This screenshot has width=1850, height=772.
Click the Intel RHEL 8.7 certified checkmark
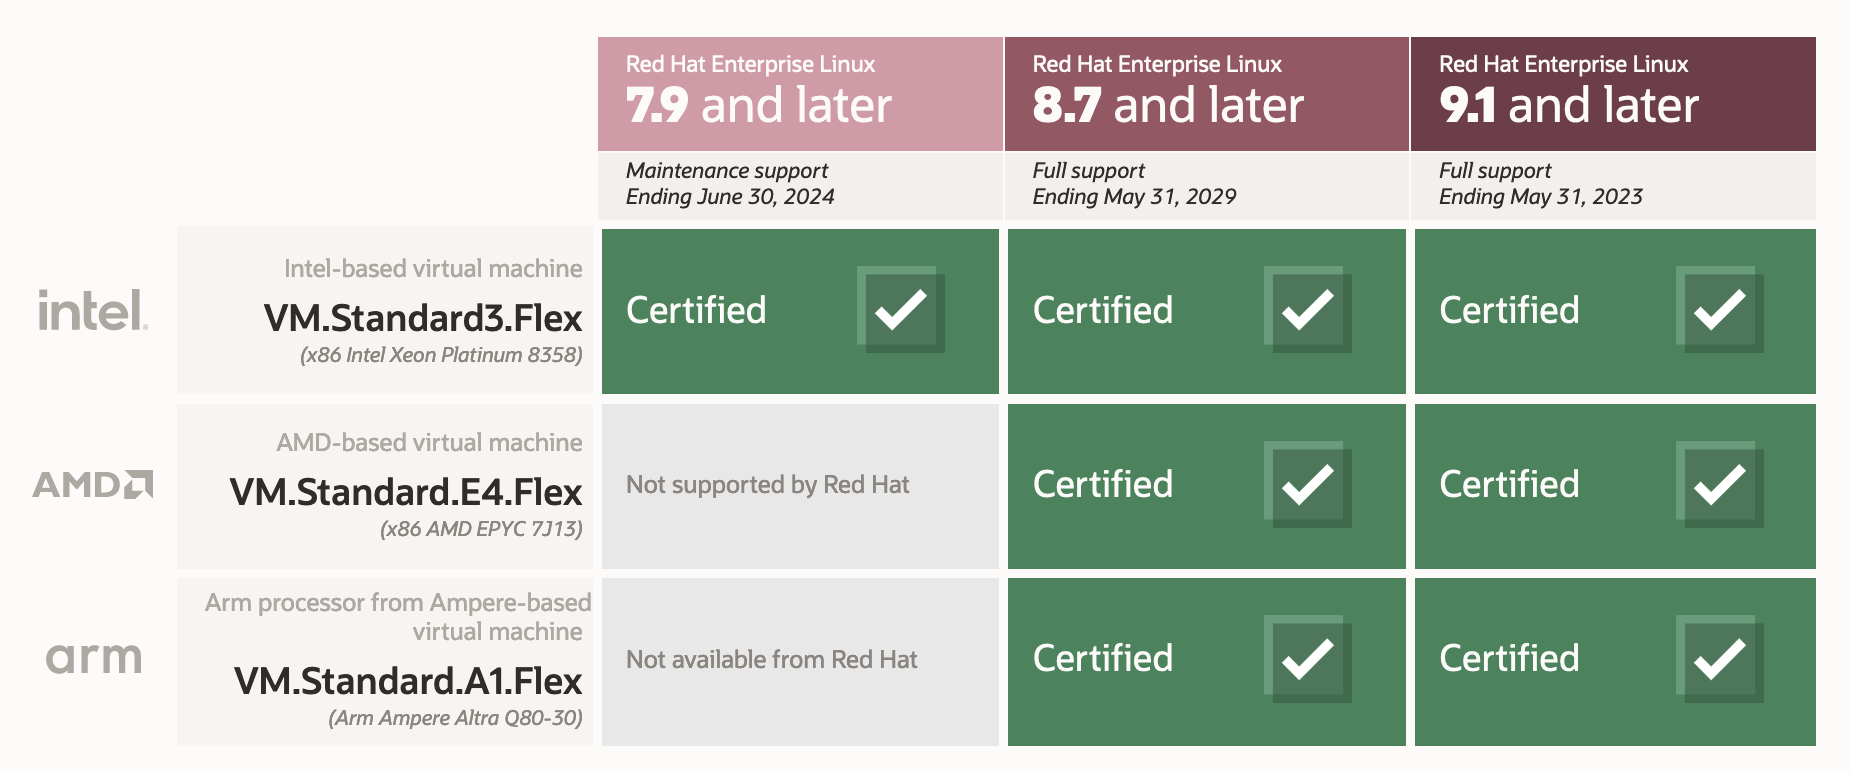coord(1308,310)
